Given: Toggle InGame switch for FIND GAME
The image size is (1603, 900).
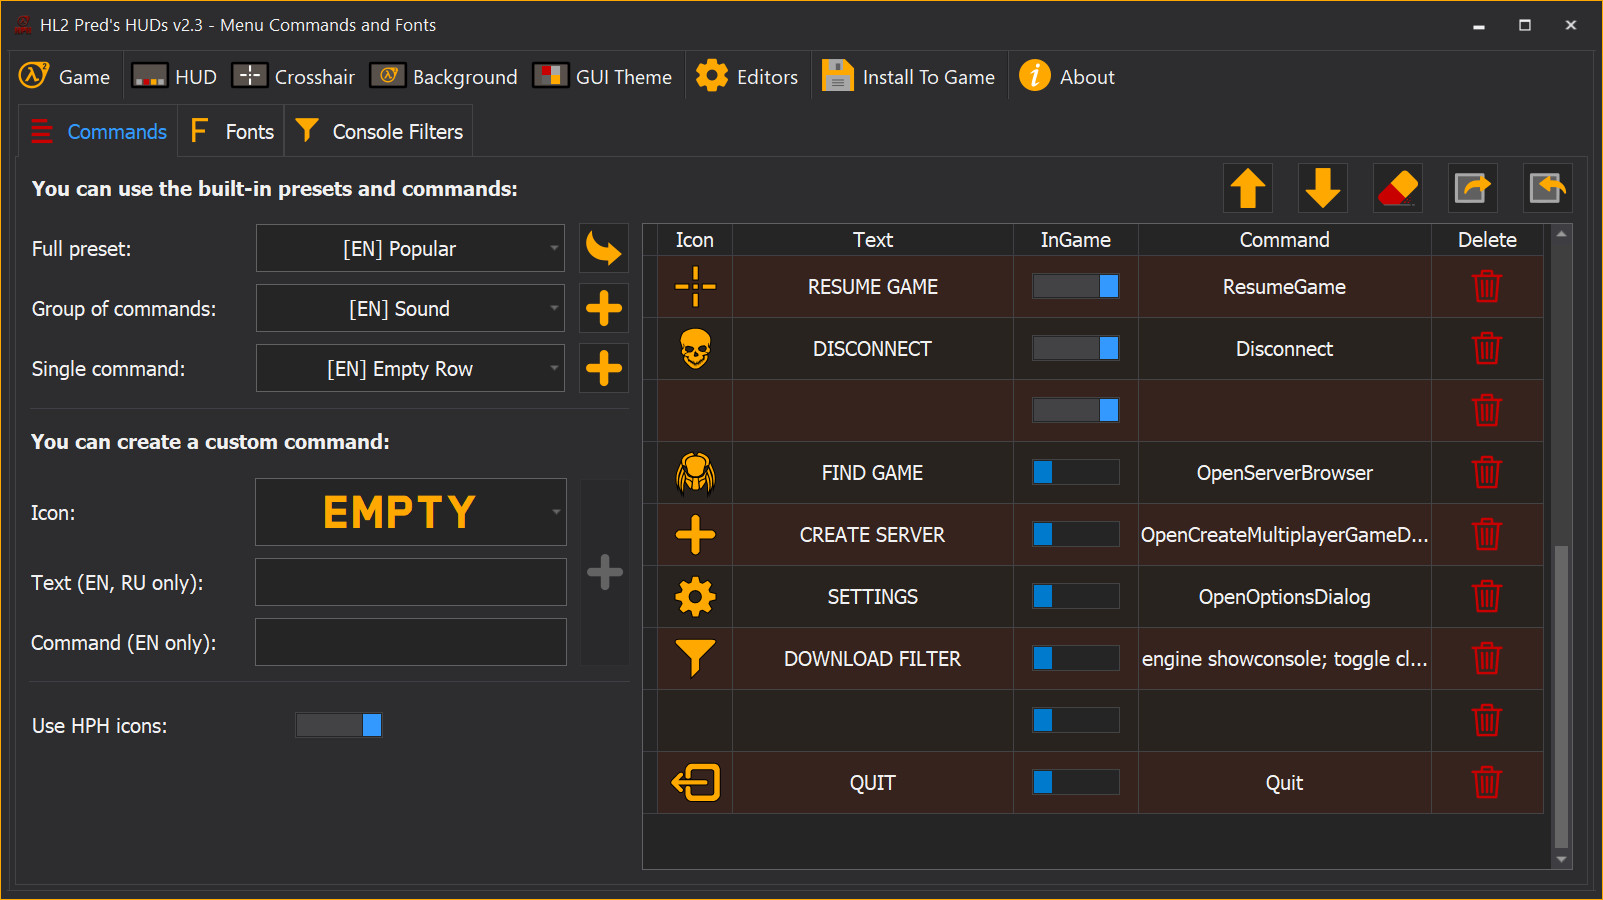Looking at the screenshot, I should point(1075,473).
